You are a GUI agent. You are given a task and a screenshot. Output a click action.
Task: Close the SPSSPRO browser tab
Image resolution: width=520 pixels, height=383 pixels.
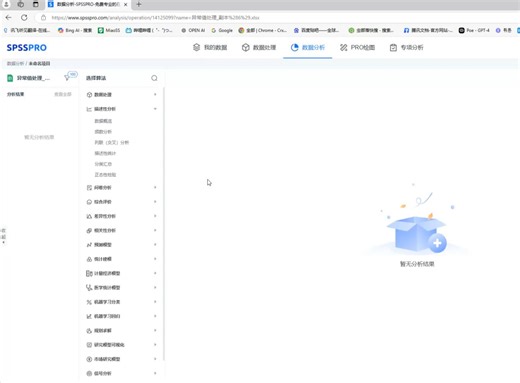click(x=126, y=5)
